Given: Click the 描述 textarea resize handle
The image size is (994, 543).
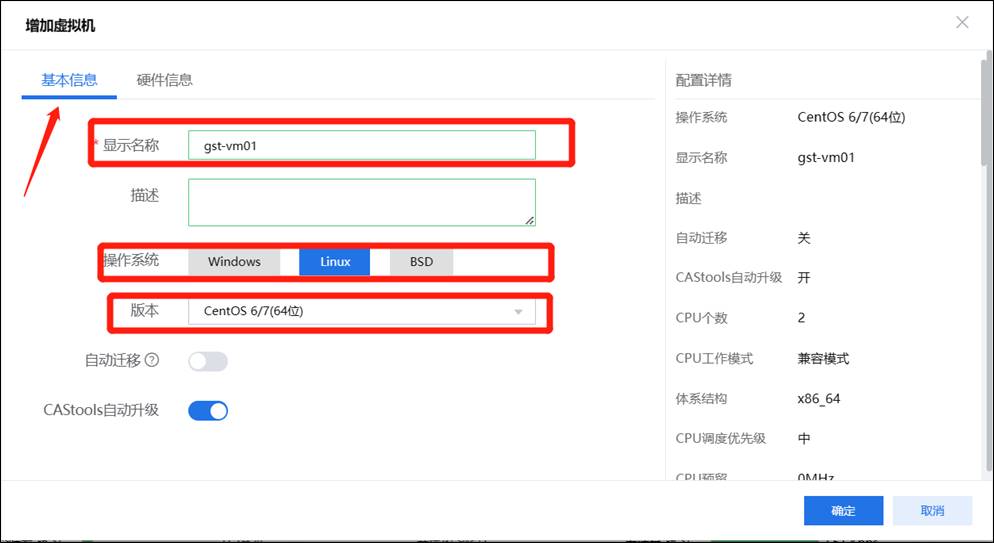Looking at the screenshot, I should coord(529,220).
